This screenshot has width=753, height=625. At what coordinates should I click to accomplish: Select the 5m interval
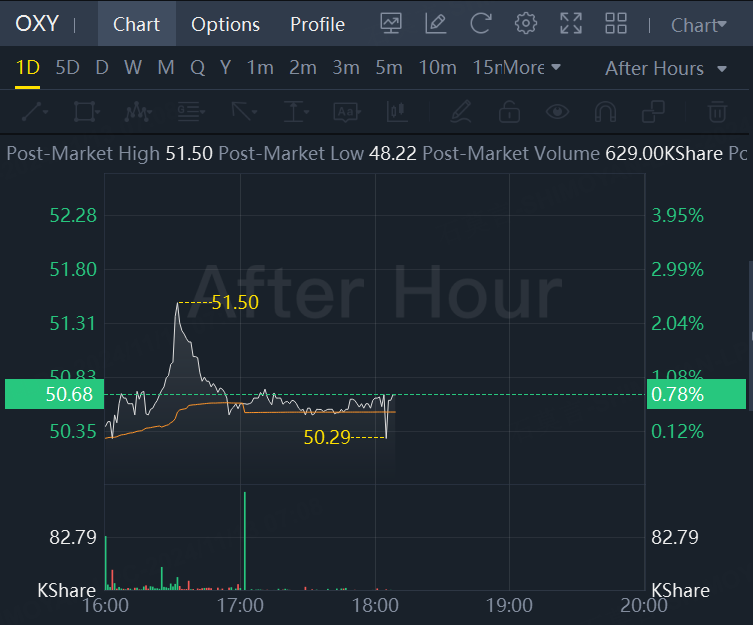coord(389,68)
